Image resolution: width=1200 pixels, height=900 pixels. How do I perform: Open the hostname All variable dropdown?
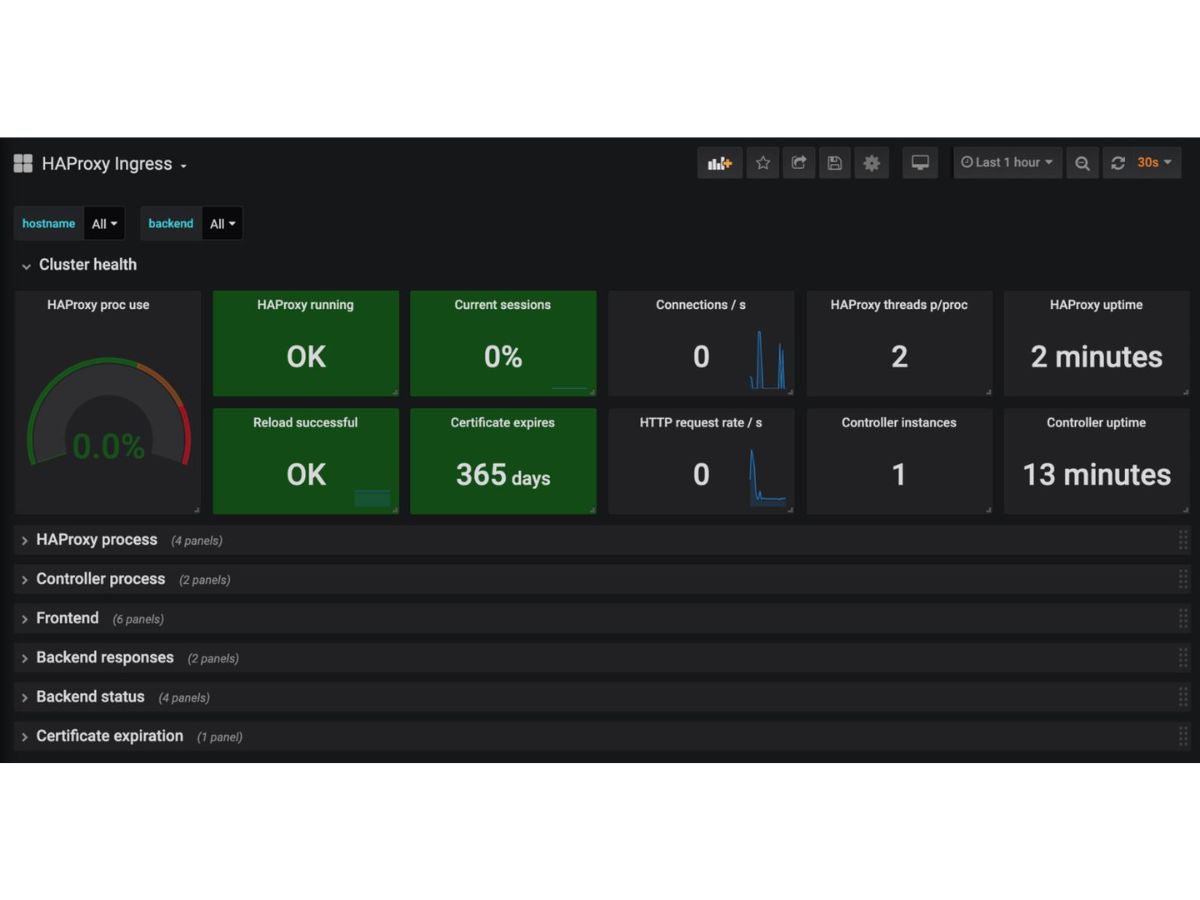coord(104,224)
